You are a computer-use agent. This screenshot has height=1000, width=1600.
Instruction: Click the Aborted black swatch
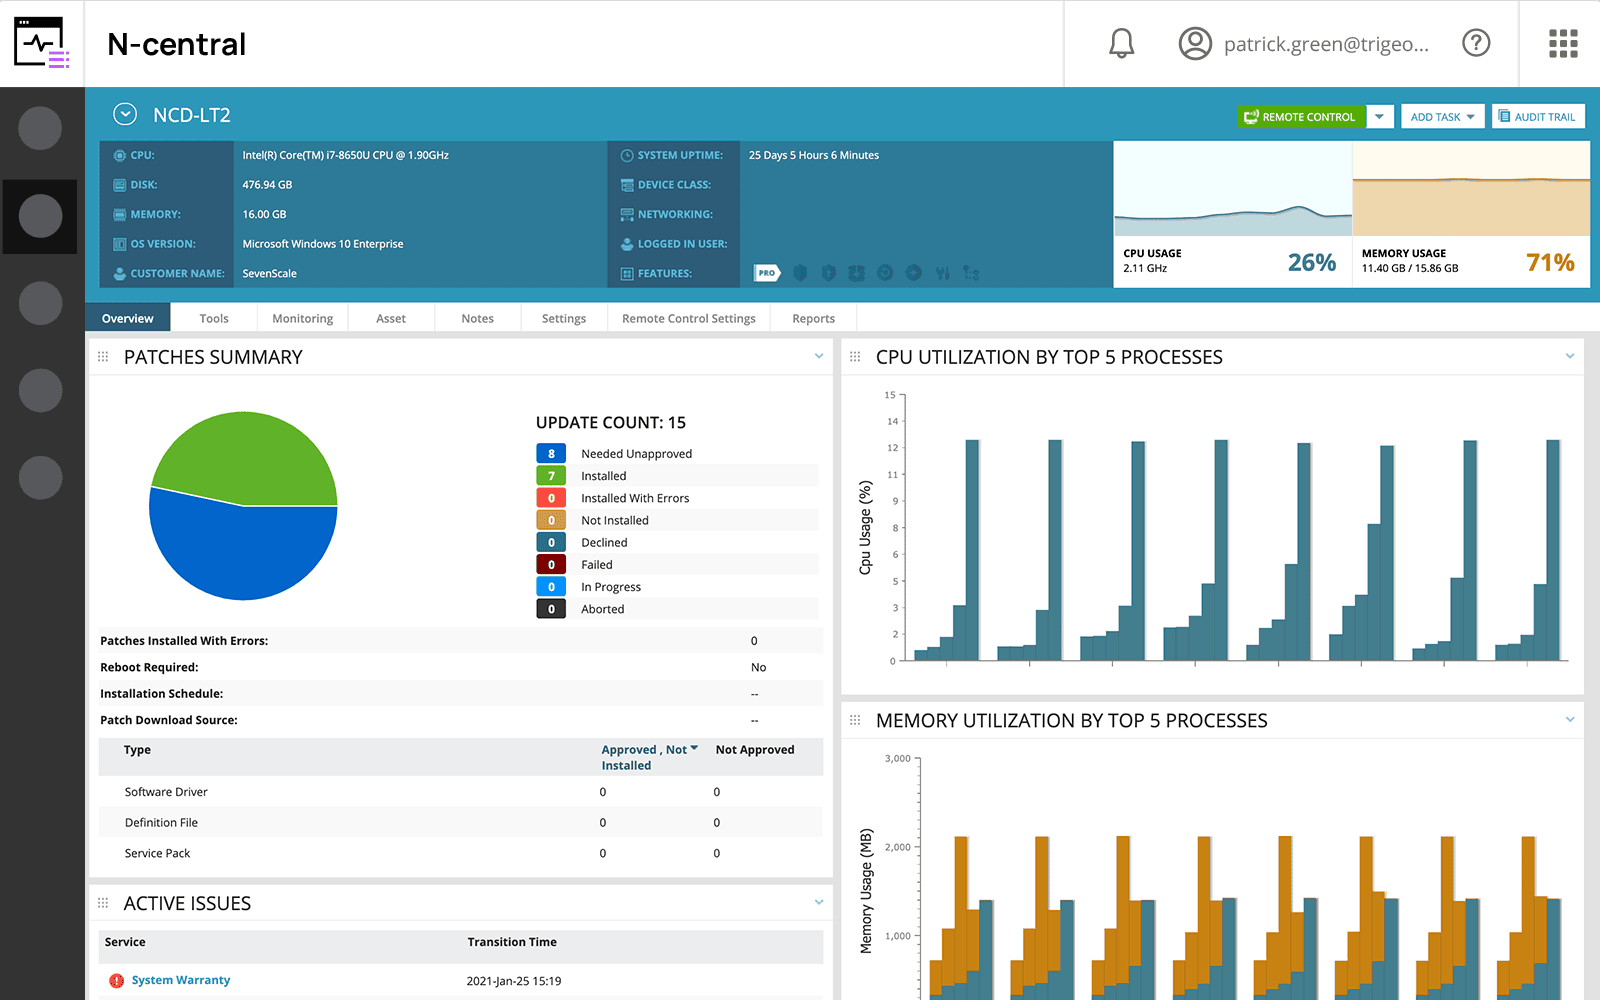[x=551, y=609]
